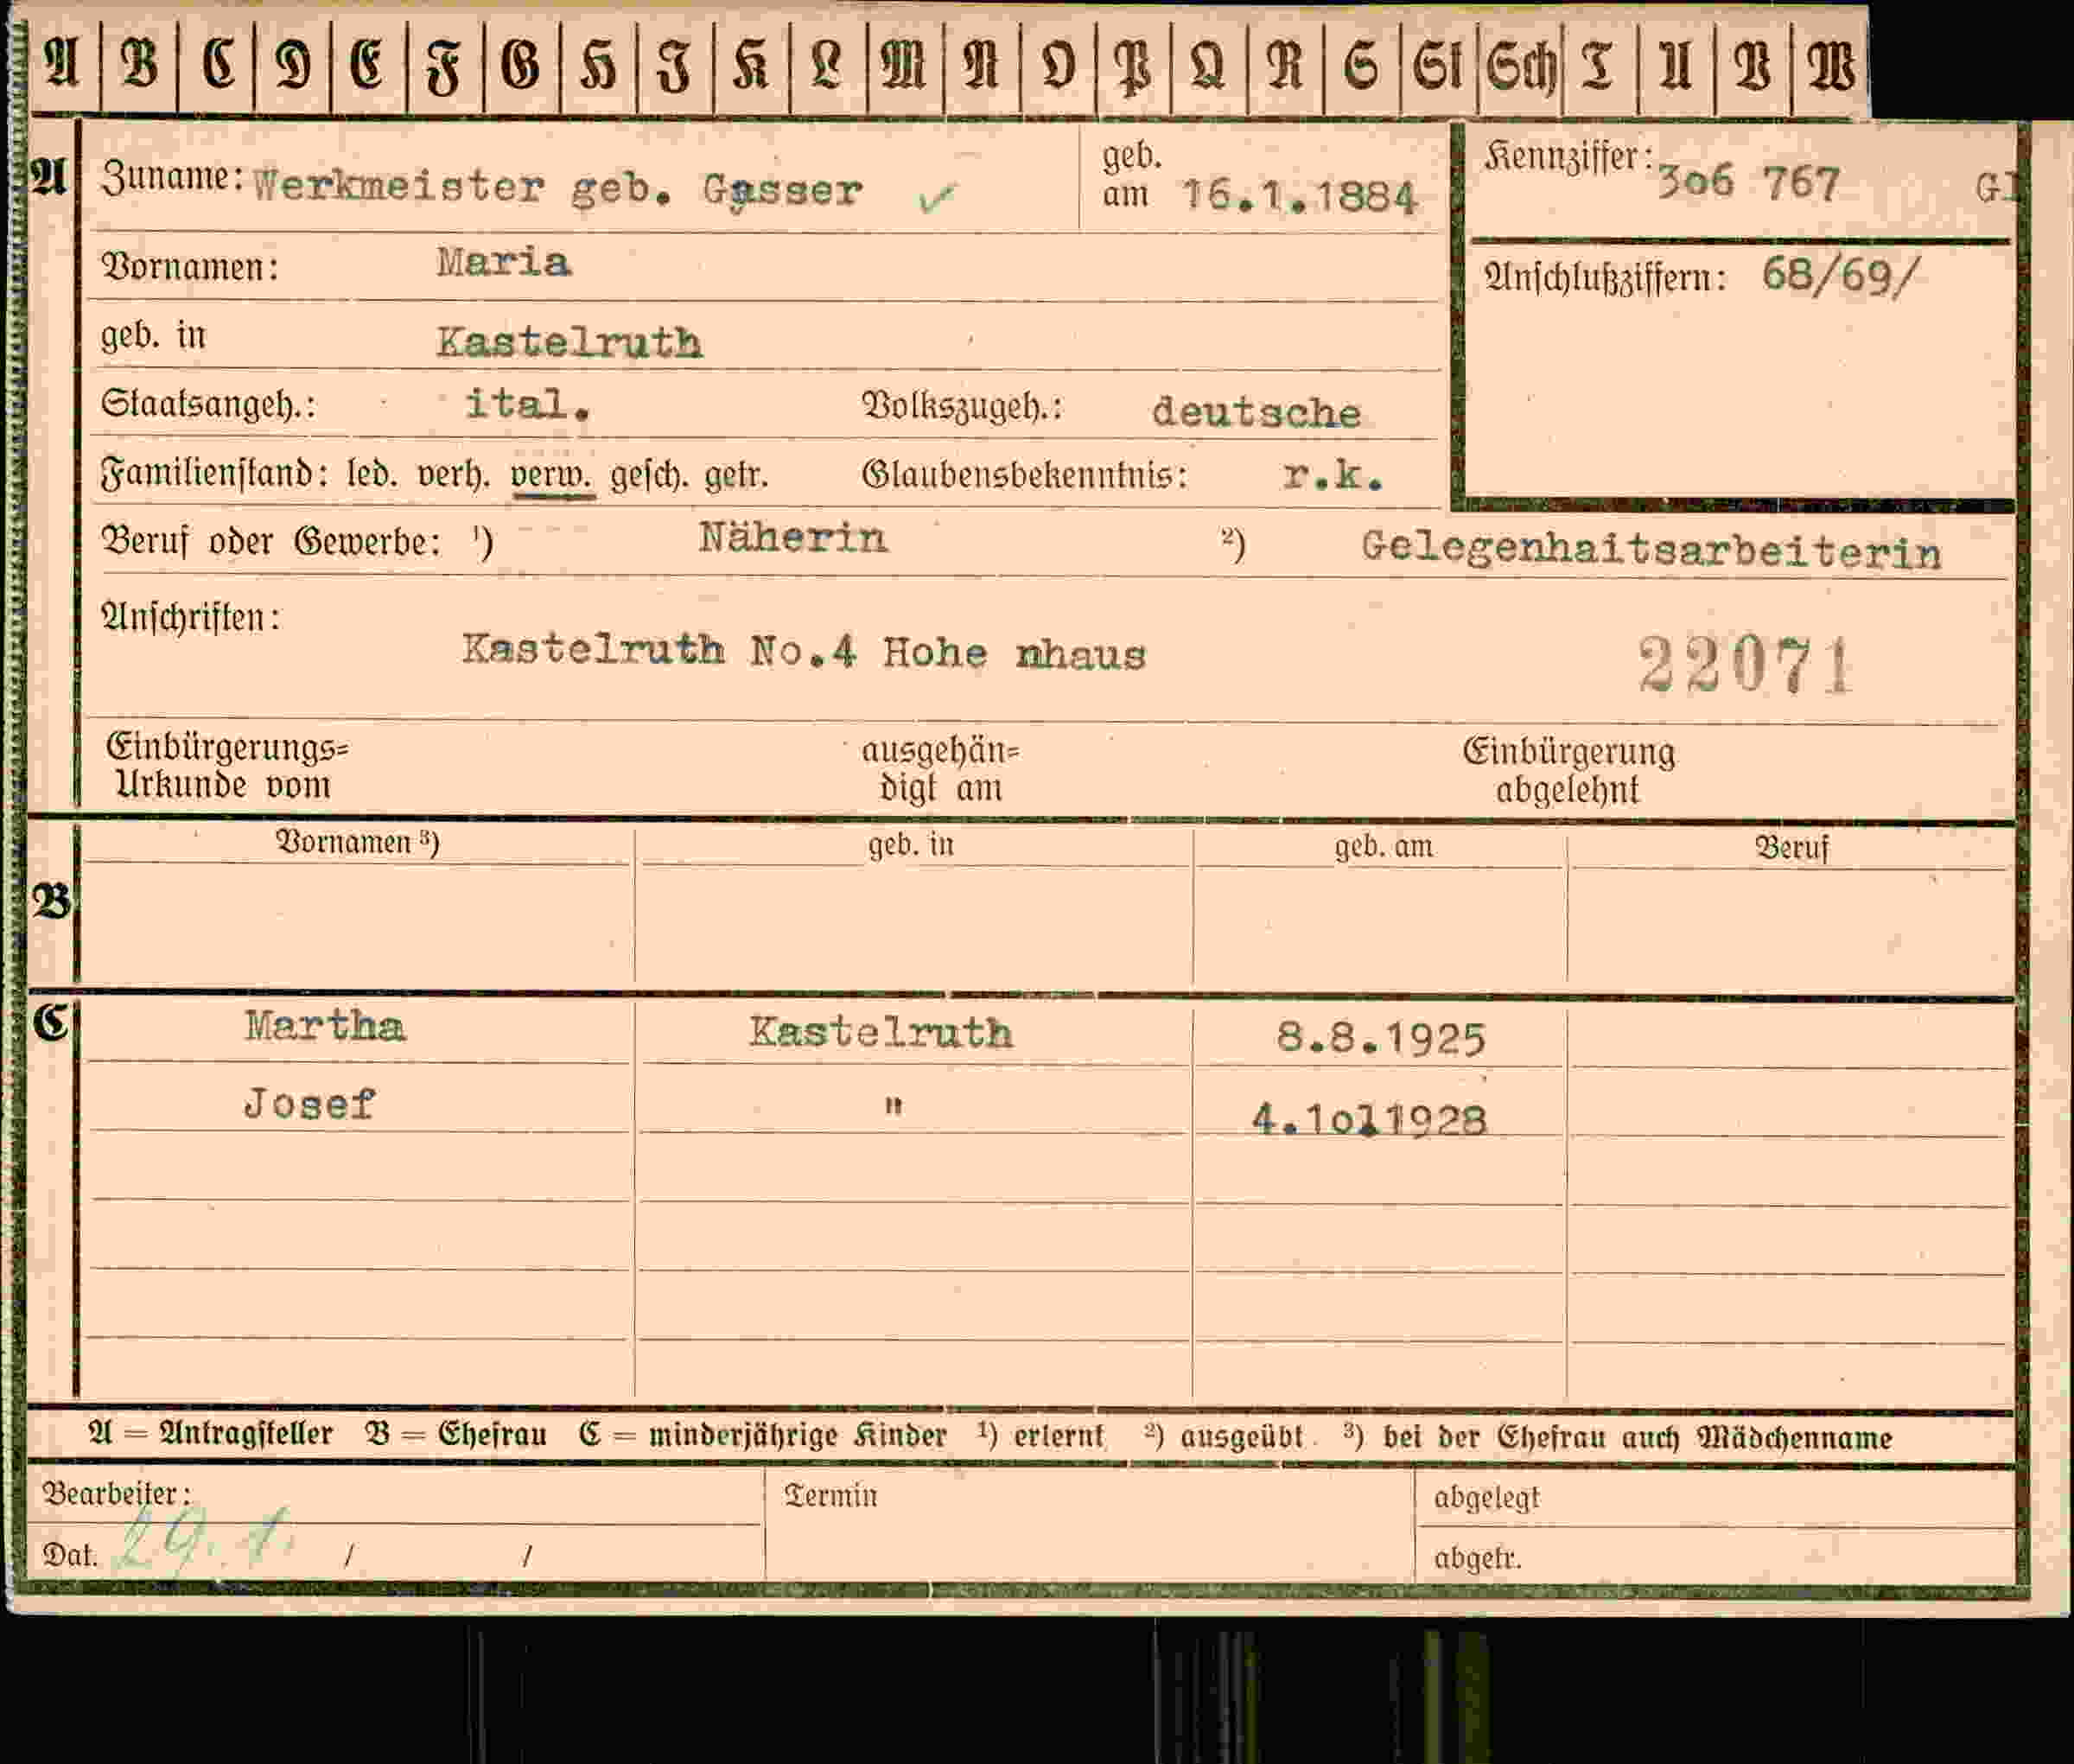Click the 'abgelegt' field label
The width and height of the screenshot is (2074, 1764).
tap(1486, 1498)
